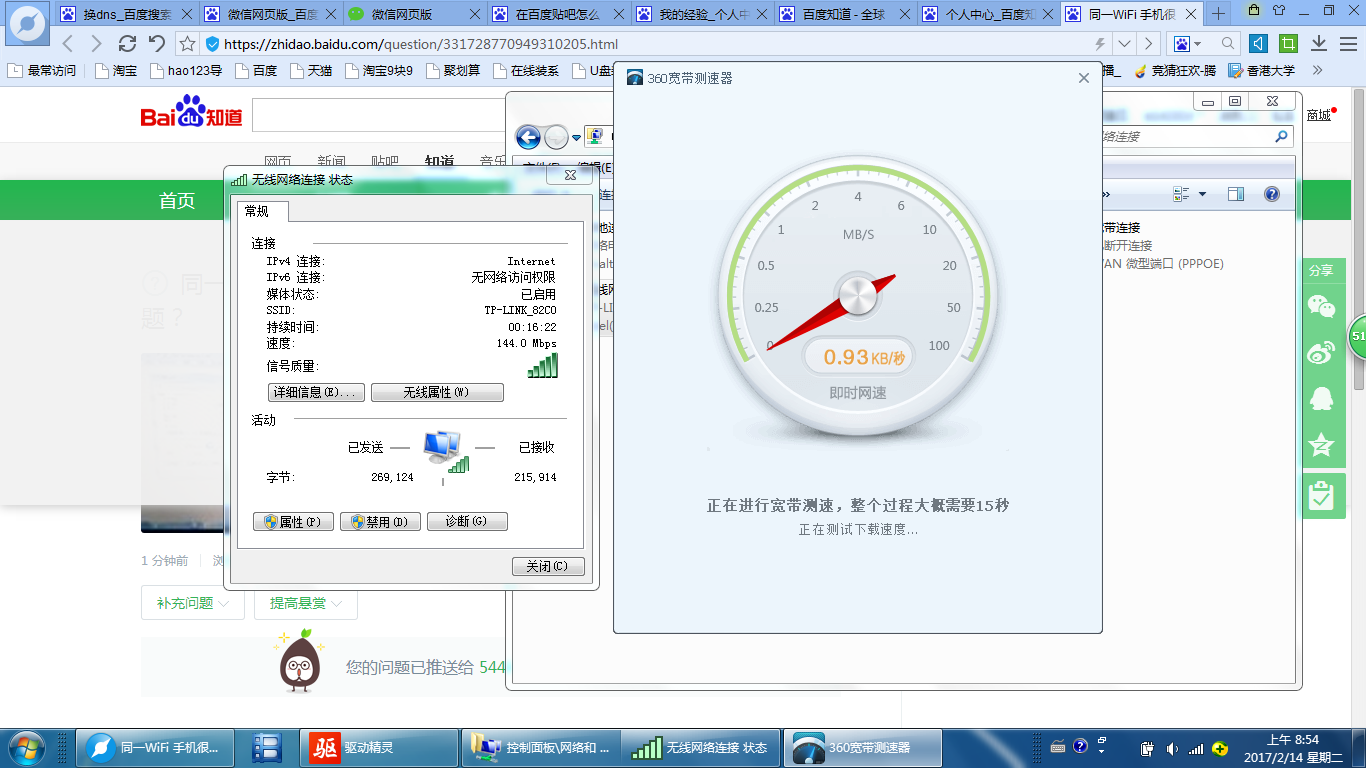The width and height of the screenshot is (1366, 768).
Task: Click the Qzone star share icon
Action: 1322,444
